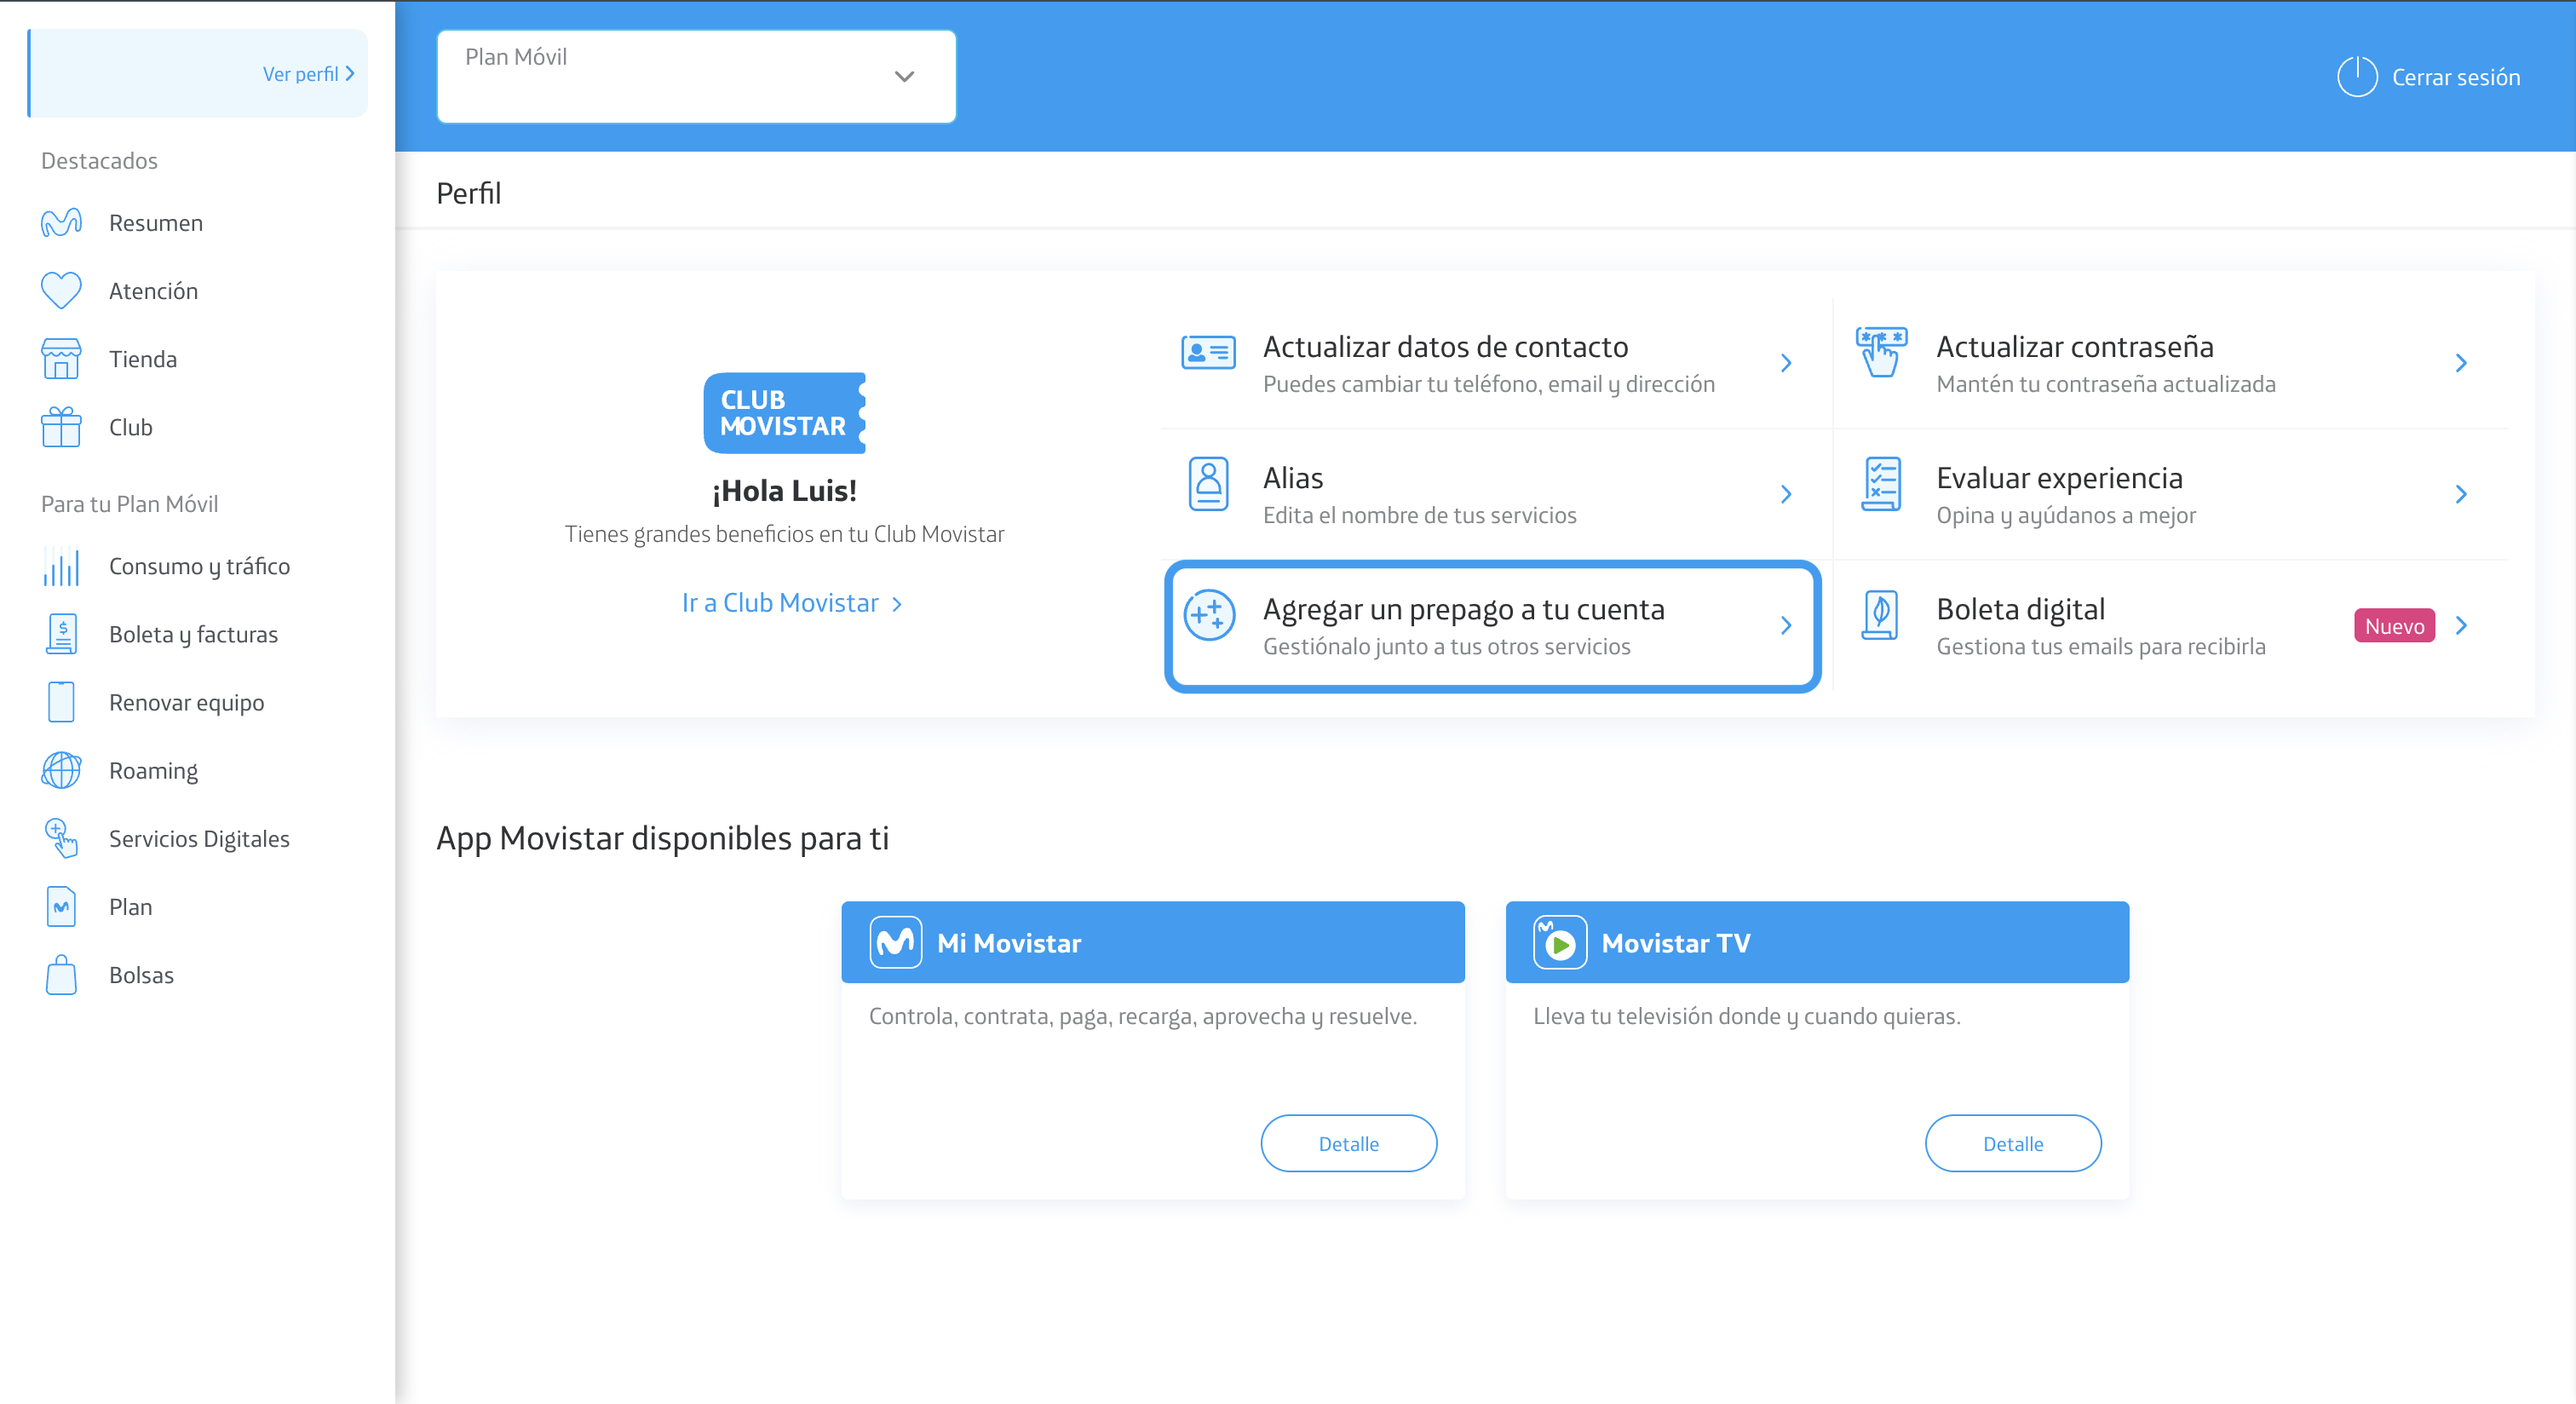
Task: Open Boleta y facturas menu item
Action: coord(193,634)
